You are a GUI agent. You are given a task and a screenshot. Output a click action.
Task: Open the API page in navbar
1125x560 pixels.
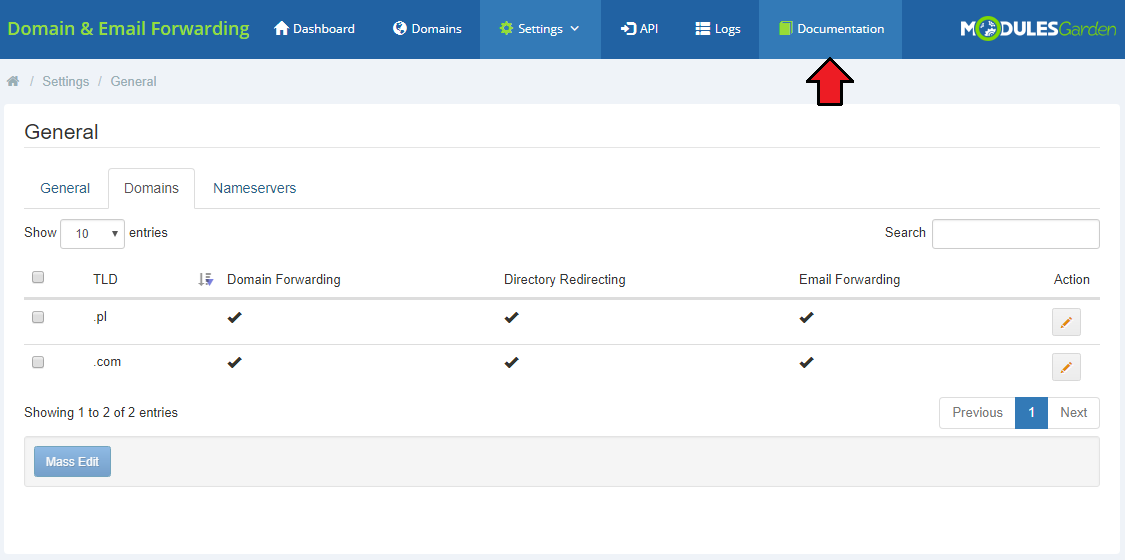pos(639,29)
